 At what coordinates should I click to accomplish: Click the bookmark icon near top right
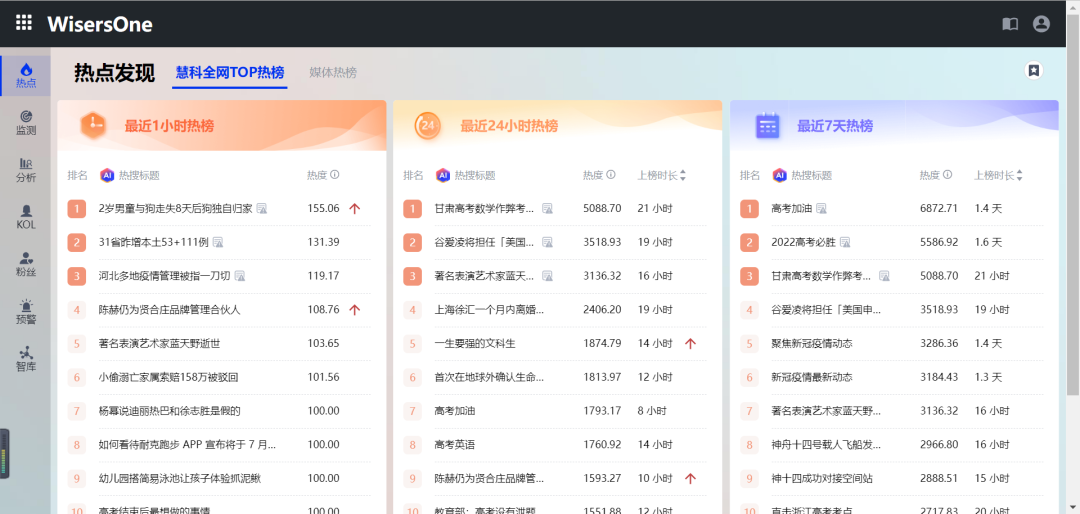pos(1034,70)
